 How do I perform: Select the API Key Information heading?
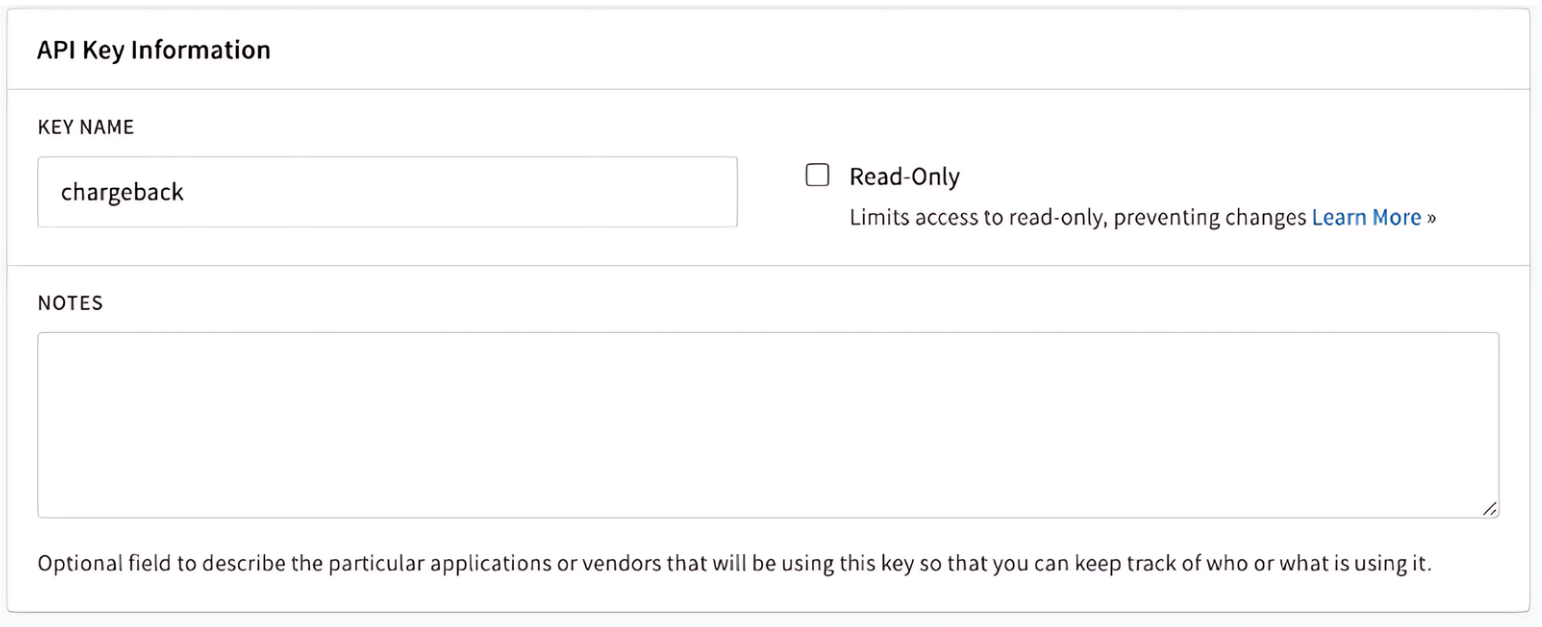tap(154, 50)
